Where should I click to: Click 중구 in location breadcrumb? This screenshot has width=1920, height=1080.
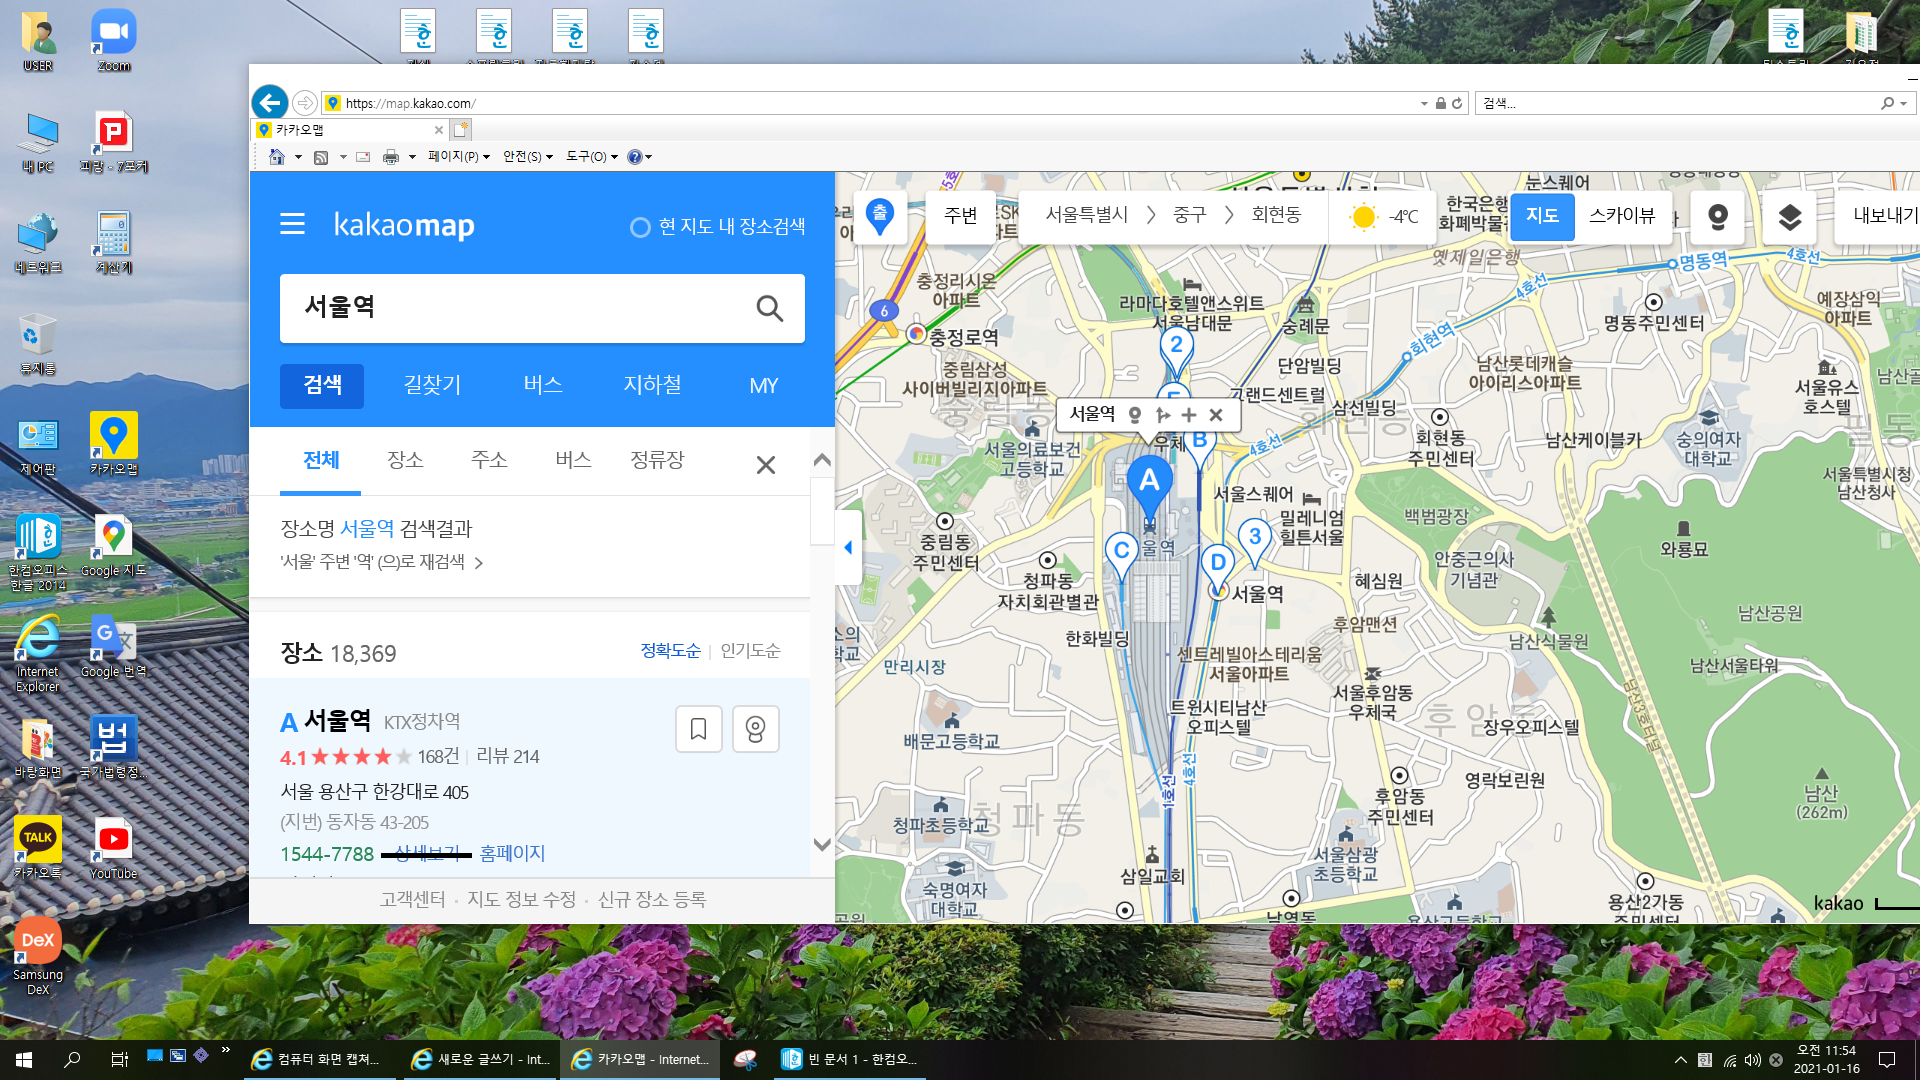pos(1189,215)
